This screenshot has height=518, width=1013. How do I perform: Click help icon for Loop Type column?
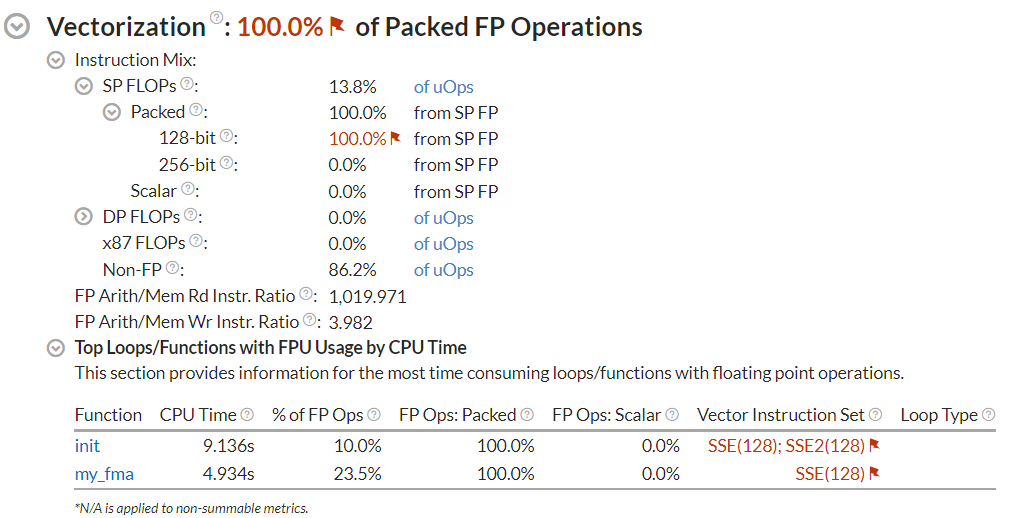click(x=988, y=414)
